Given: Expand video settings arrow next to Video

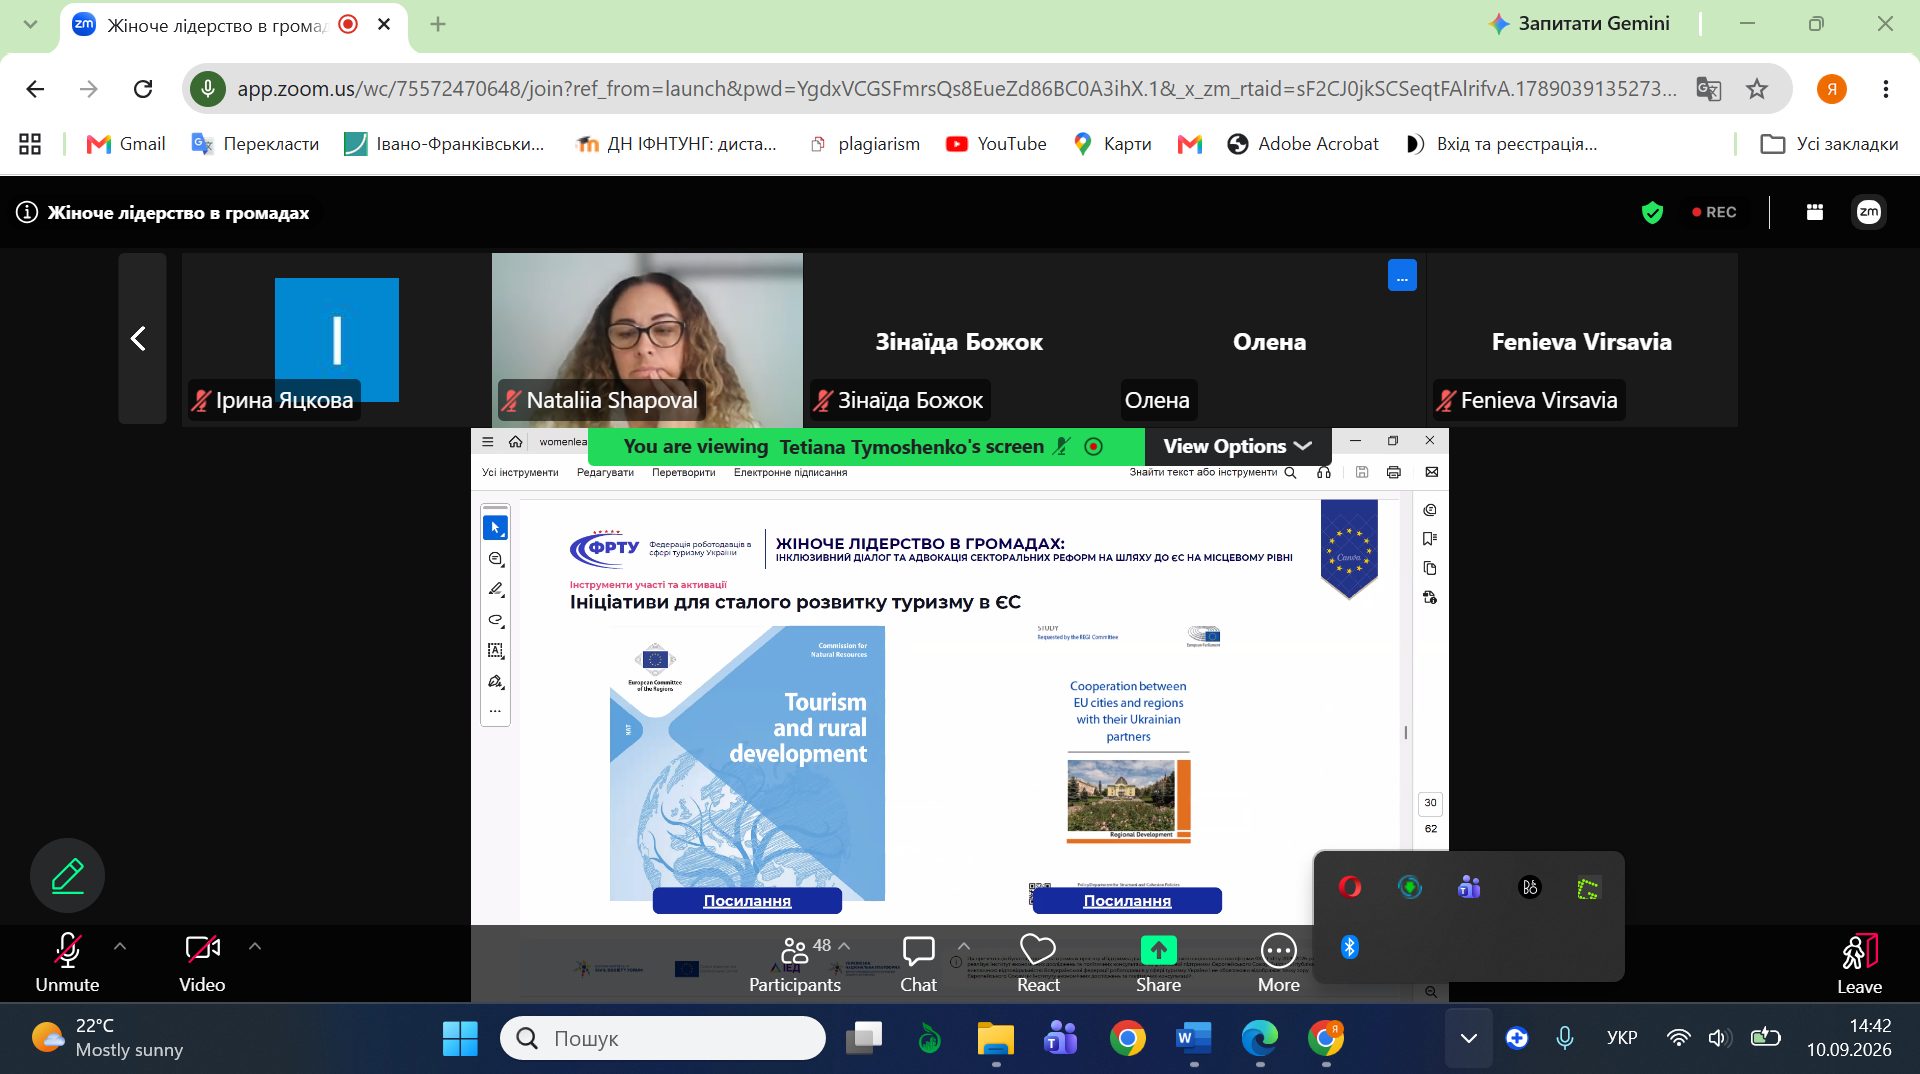Looking at the screenshot, I should click(x=255, y=945).
